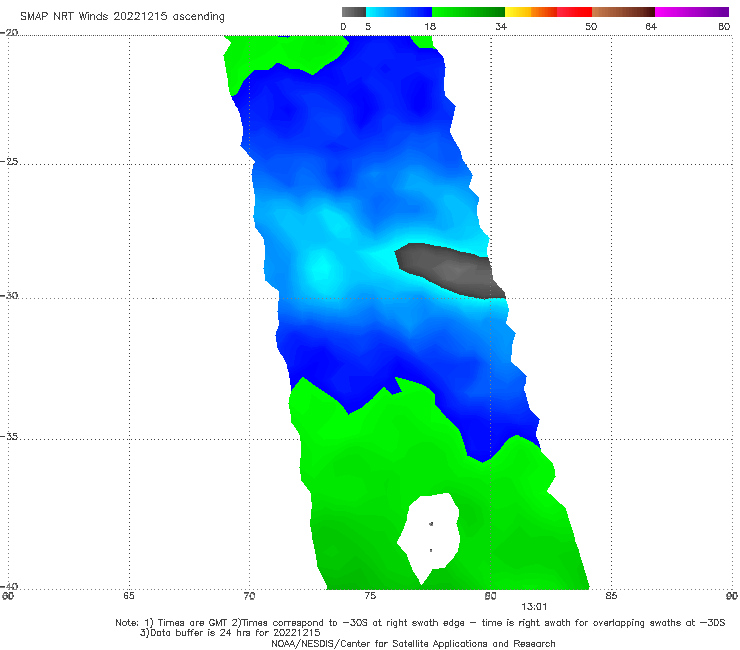This screenshot has width=740, height=650.
Task: Click the NOAA/NESDIS Center for Satellite Applications credit
Action: tap(413, 644)
